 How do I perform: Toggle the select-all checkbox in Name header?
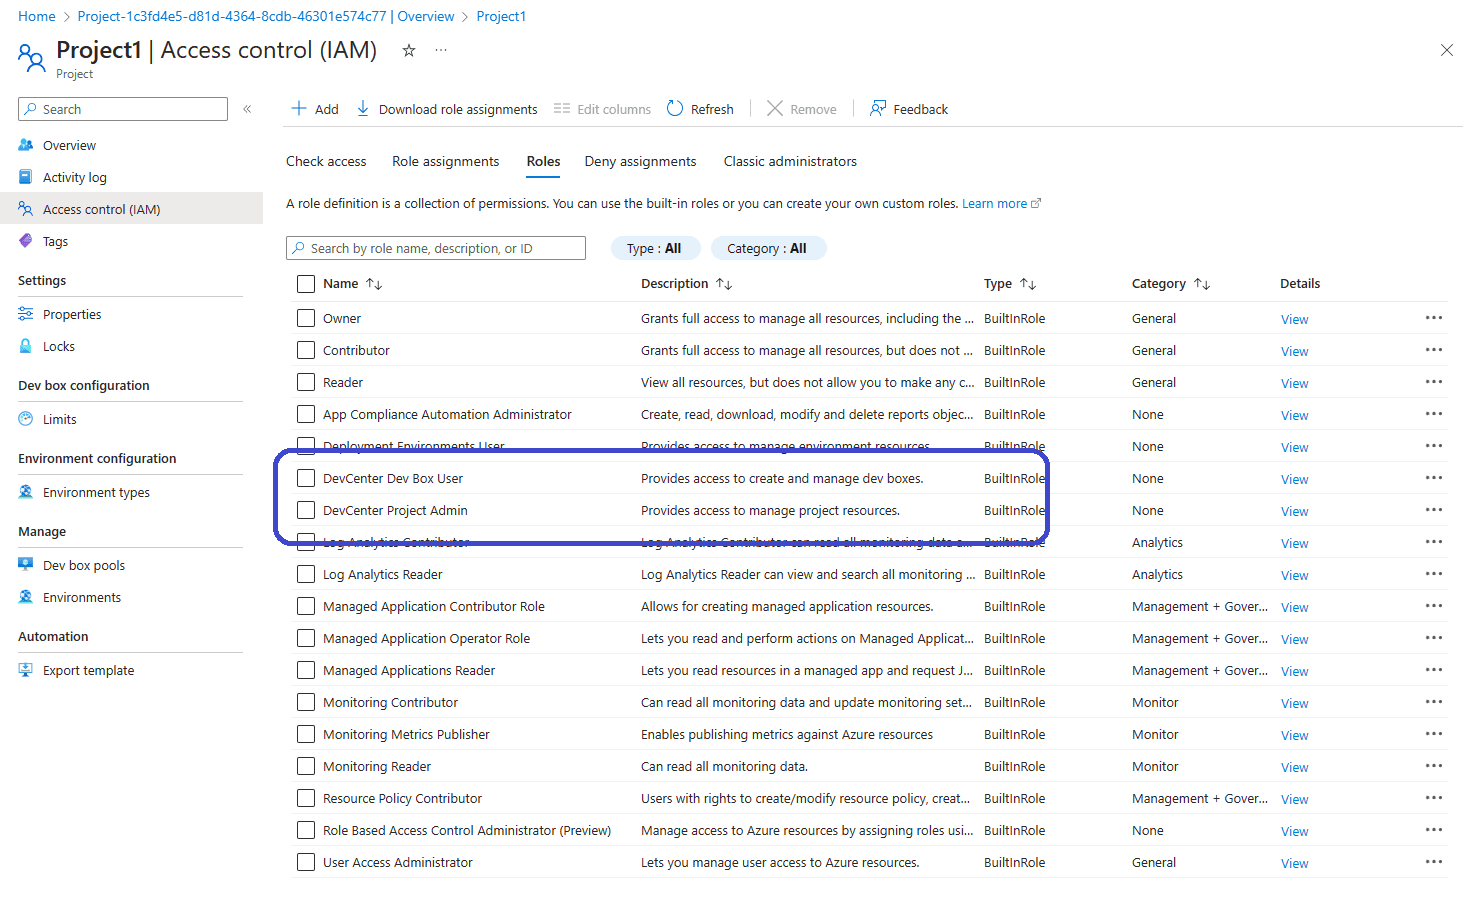(306, 284)
